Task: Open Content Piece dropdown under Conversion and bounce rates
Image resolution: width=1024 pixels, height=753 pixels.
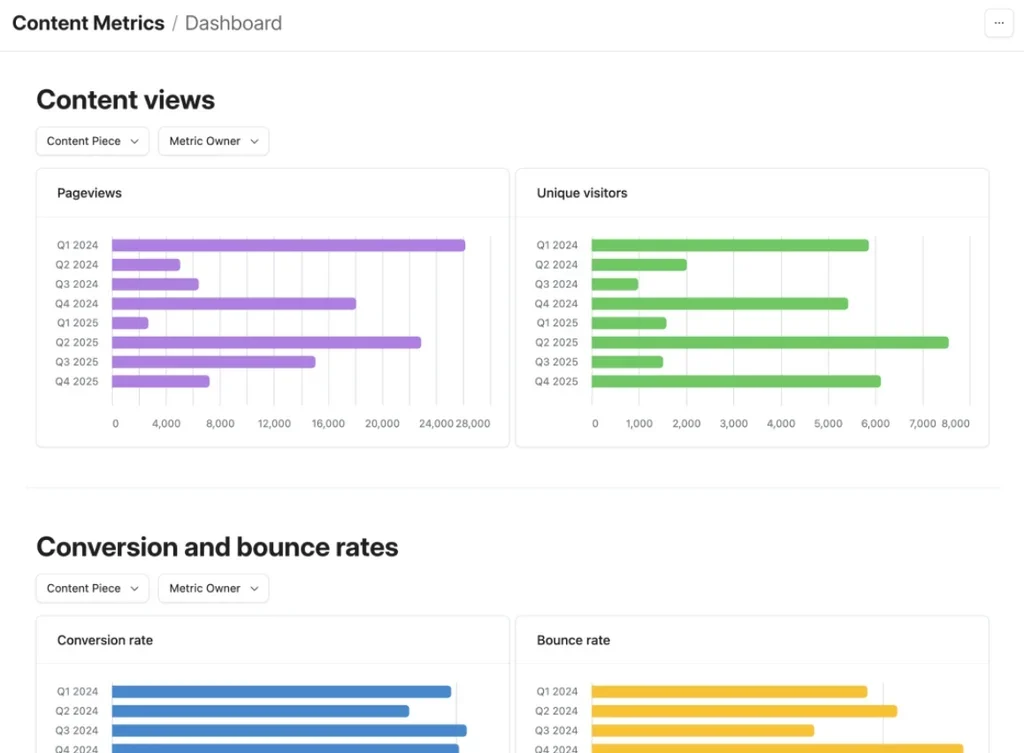Action: (x=92, y=588)
